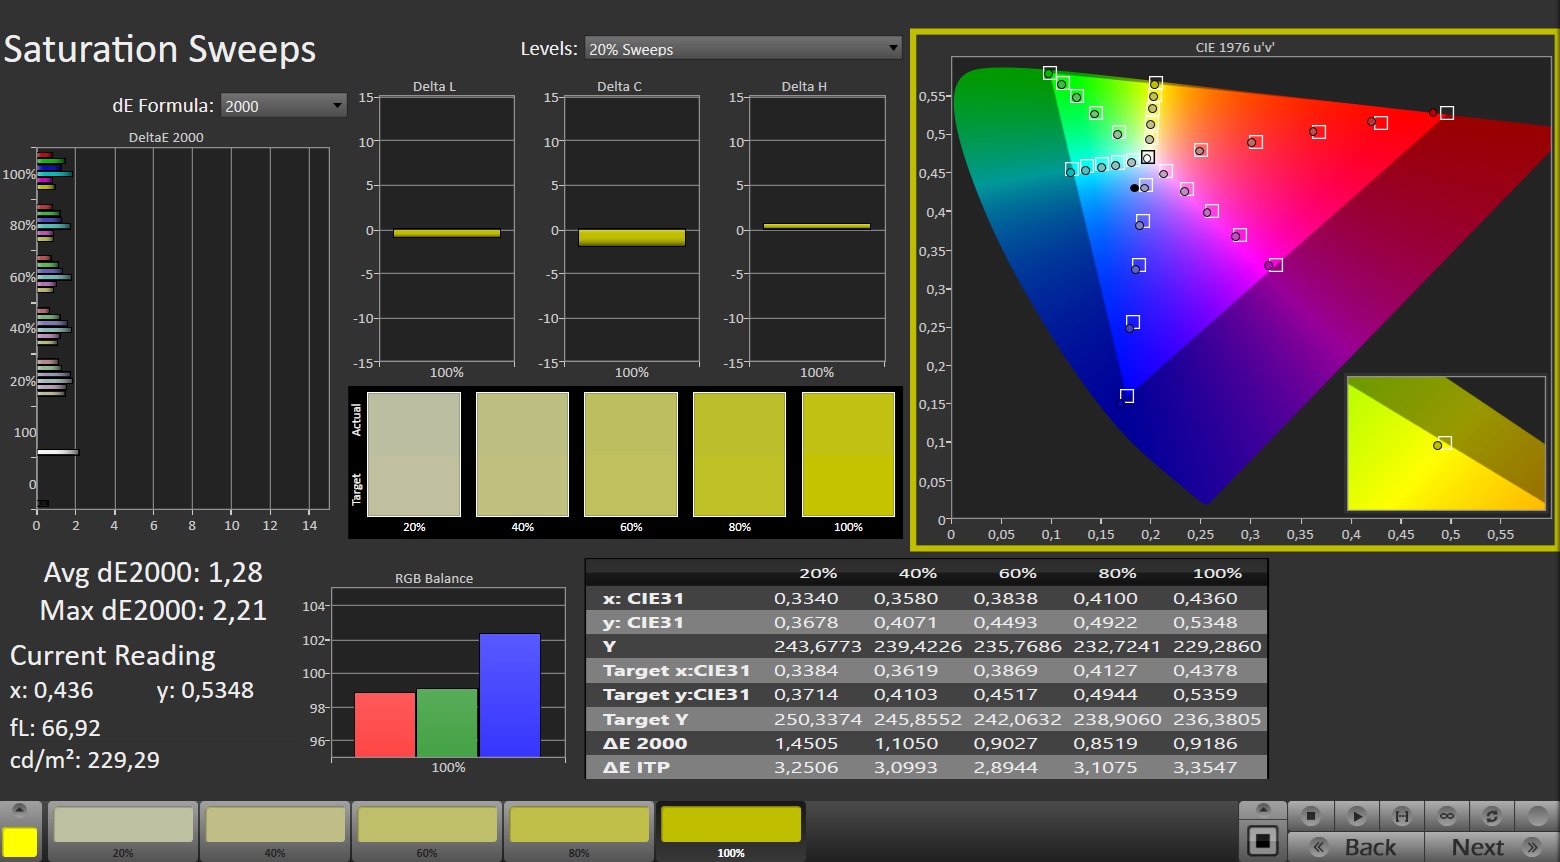Click the read series bracket icon
Image resolution: width=1560 pixels, height=862 pixels.
(x=1402, y=816)
